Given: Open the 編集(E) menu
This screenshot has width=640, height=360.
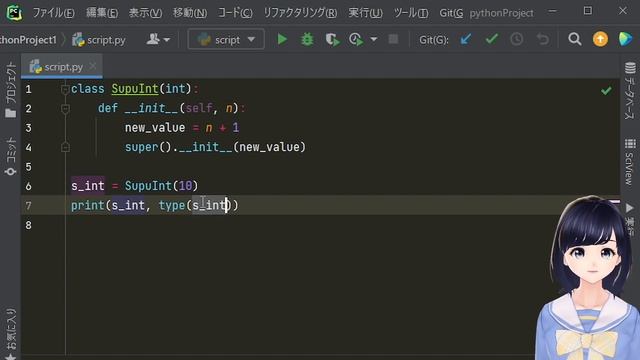Looking at the screenshot, I should pos(102,13).
